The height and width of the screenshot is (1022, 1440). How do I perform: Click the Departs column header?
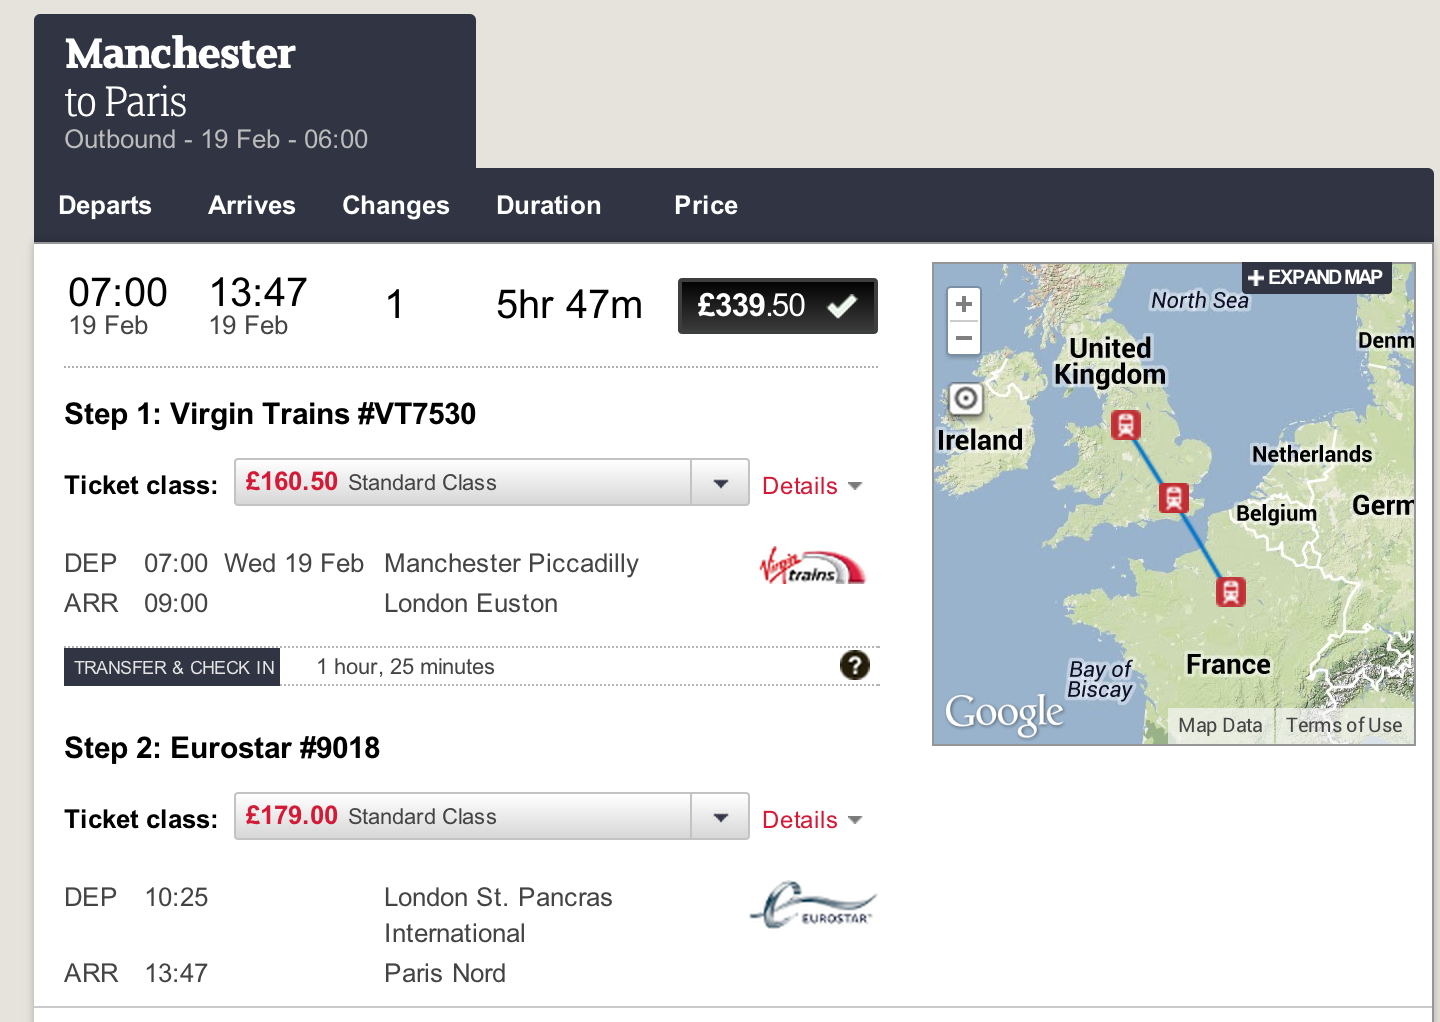pos(105,205)
